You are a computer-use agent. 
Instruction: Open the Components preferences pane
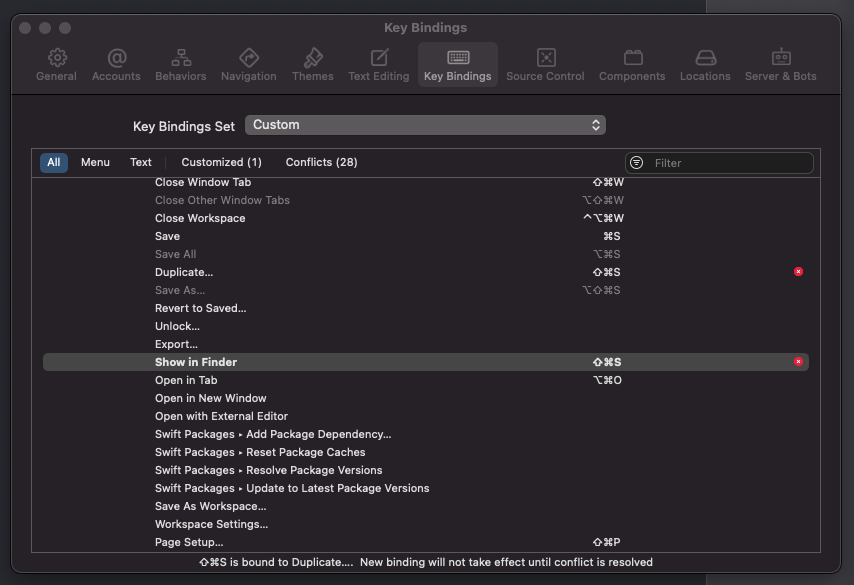[632, 65]
